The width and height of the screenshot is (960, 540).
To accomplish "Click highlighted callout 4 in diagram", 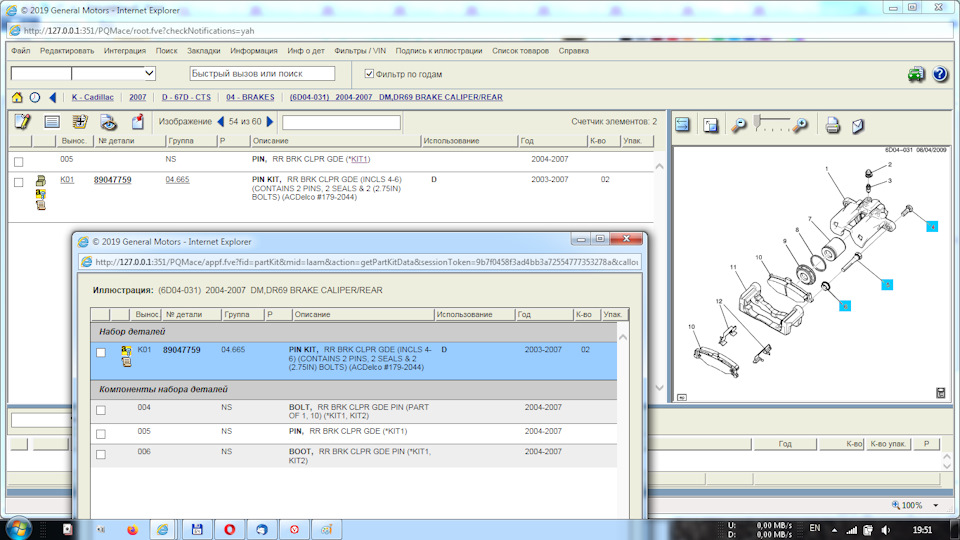I will coord(932,227).
